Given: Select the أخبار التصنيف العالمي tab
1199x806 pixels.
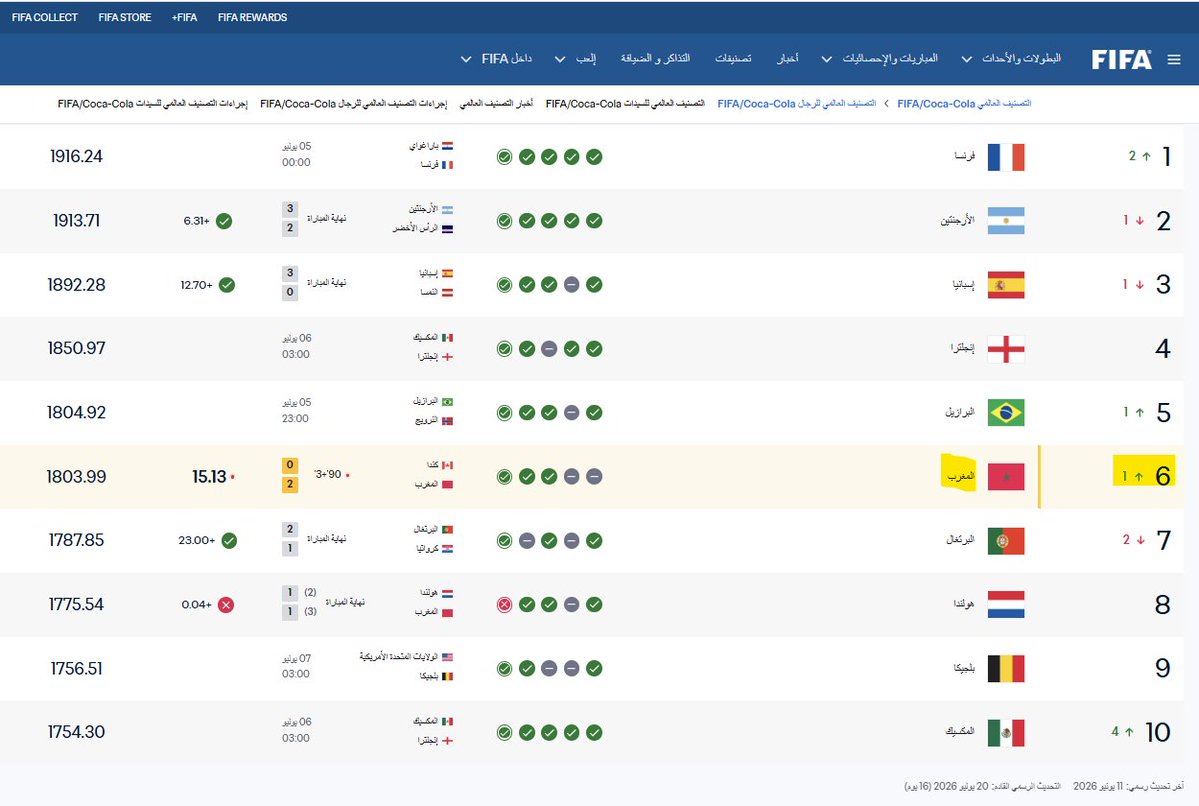Looking at the screenshot, I should pos(496,104).
